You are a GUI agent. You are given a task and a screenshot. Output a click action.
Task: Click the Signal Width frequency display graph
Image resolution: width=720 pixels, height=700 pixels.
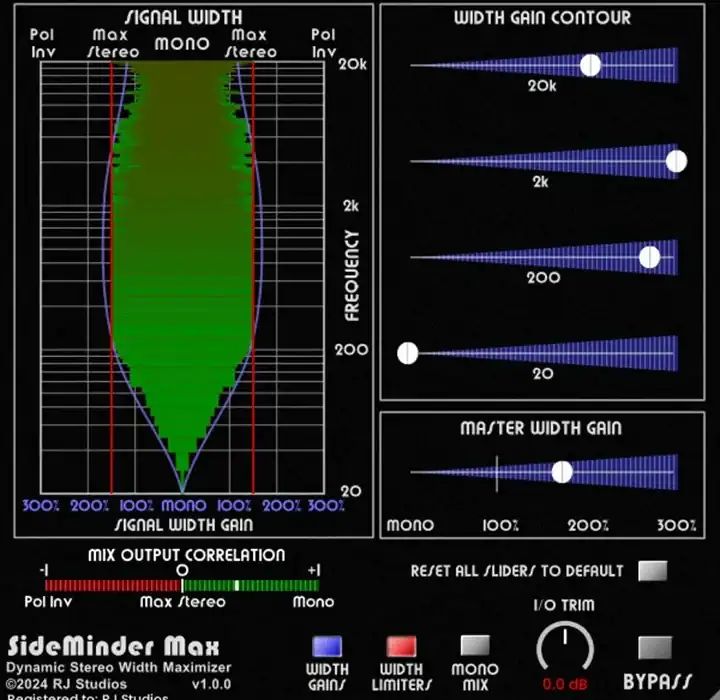pos(182,277)
